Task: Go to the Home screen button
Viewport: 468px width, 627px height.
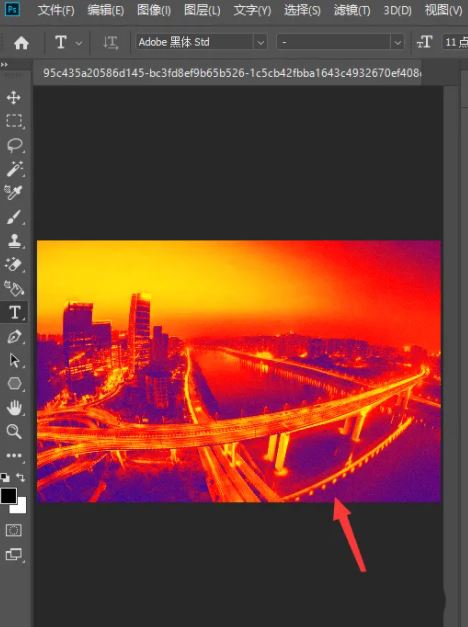Action: pos(21,43)
